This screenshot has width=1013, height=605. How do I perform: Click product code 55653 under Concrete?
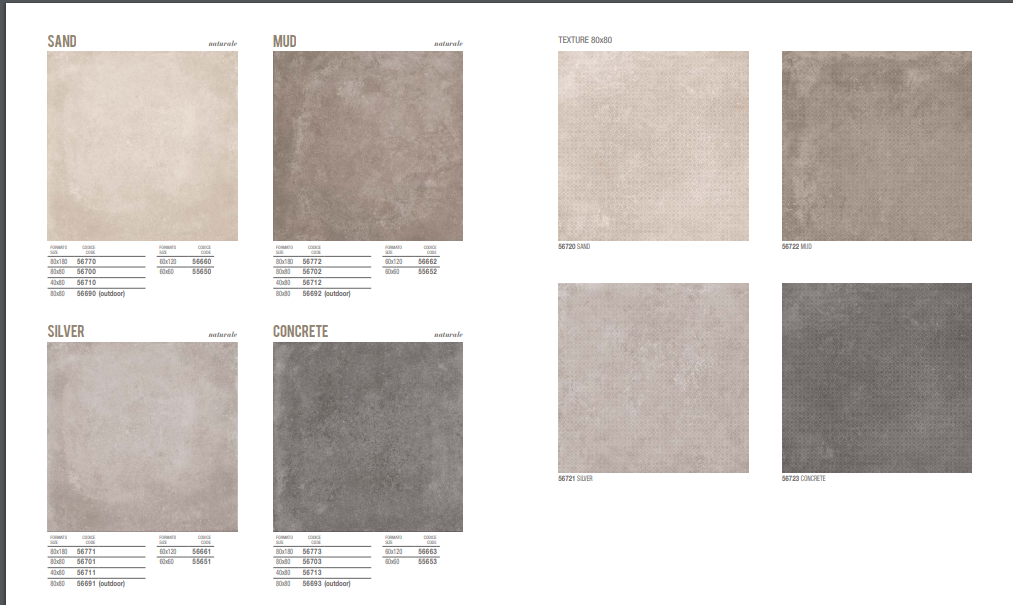[427, 561]
